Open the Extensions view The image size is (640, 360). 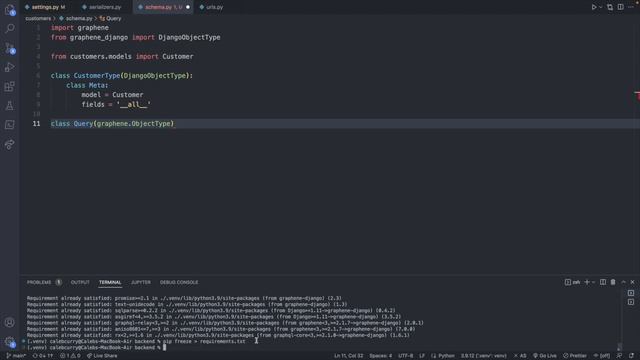[x=9, y=86]
